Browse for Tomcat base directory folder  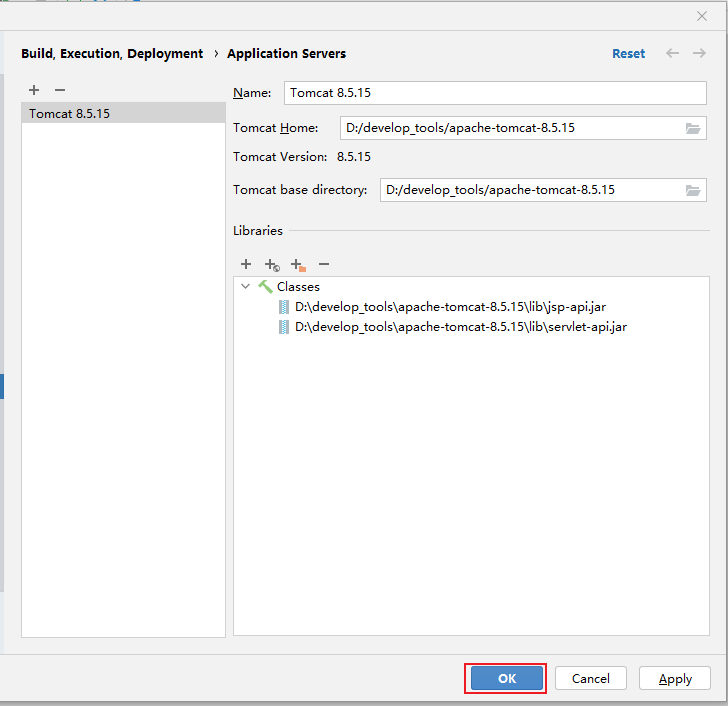coord(693,190)
